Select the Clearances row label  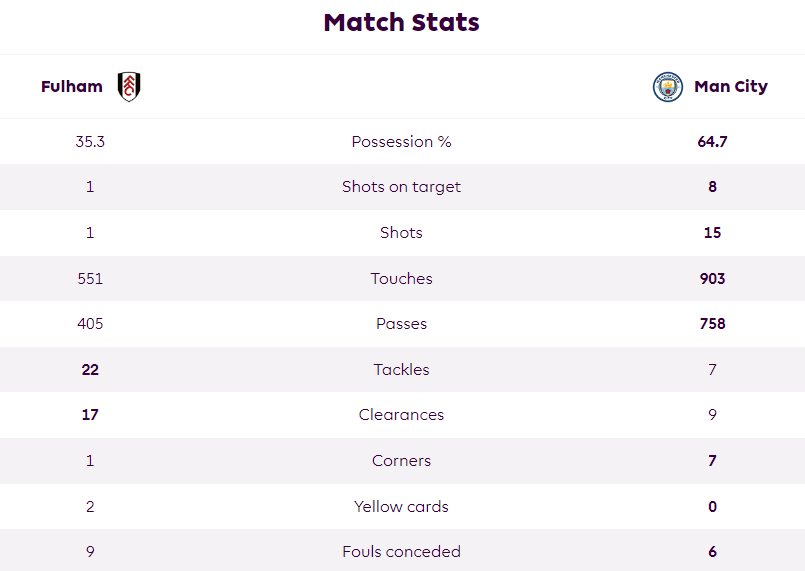coord(401,414)
